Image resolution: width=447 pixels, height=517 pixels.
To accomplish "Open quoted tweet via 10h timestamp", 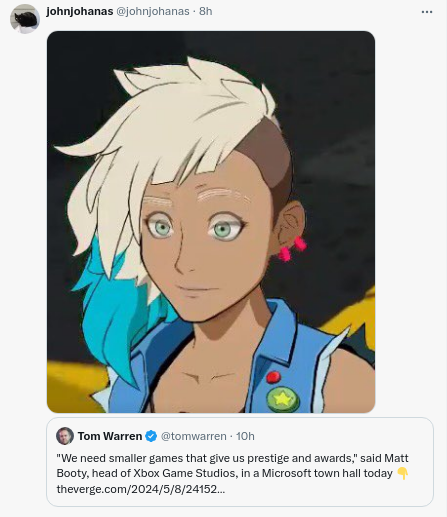I will (245, 436).
